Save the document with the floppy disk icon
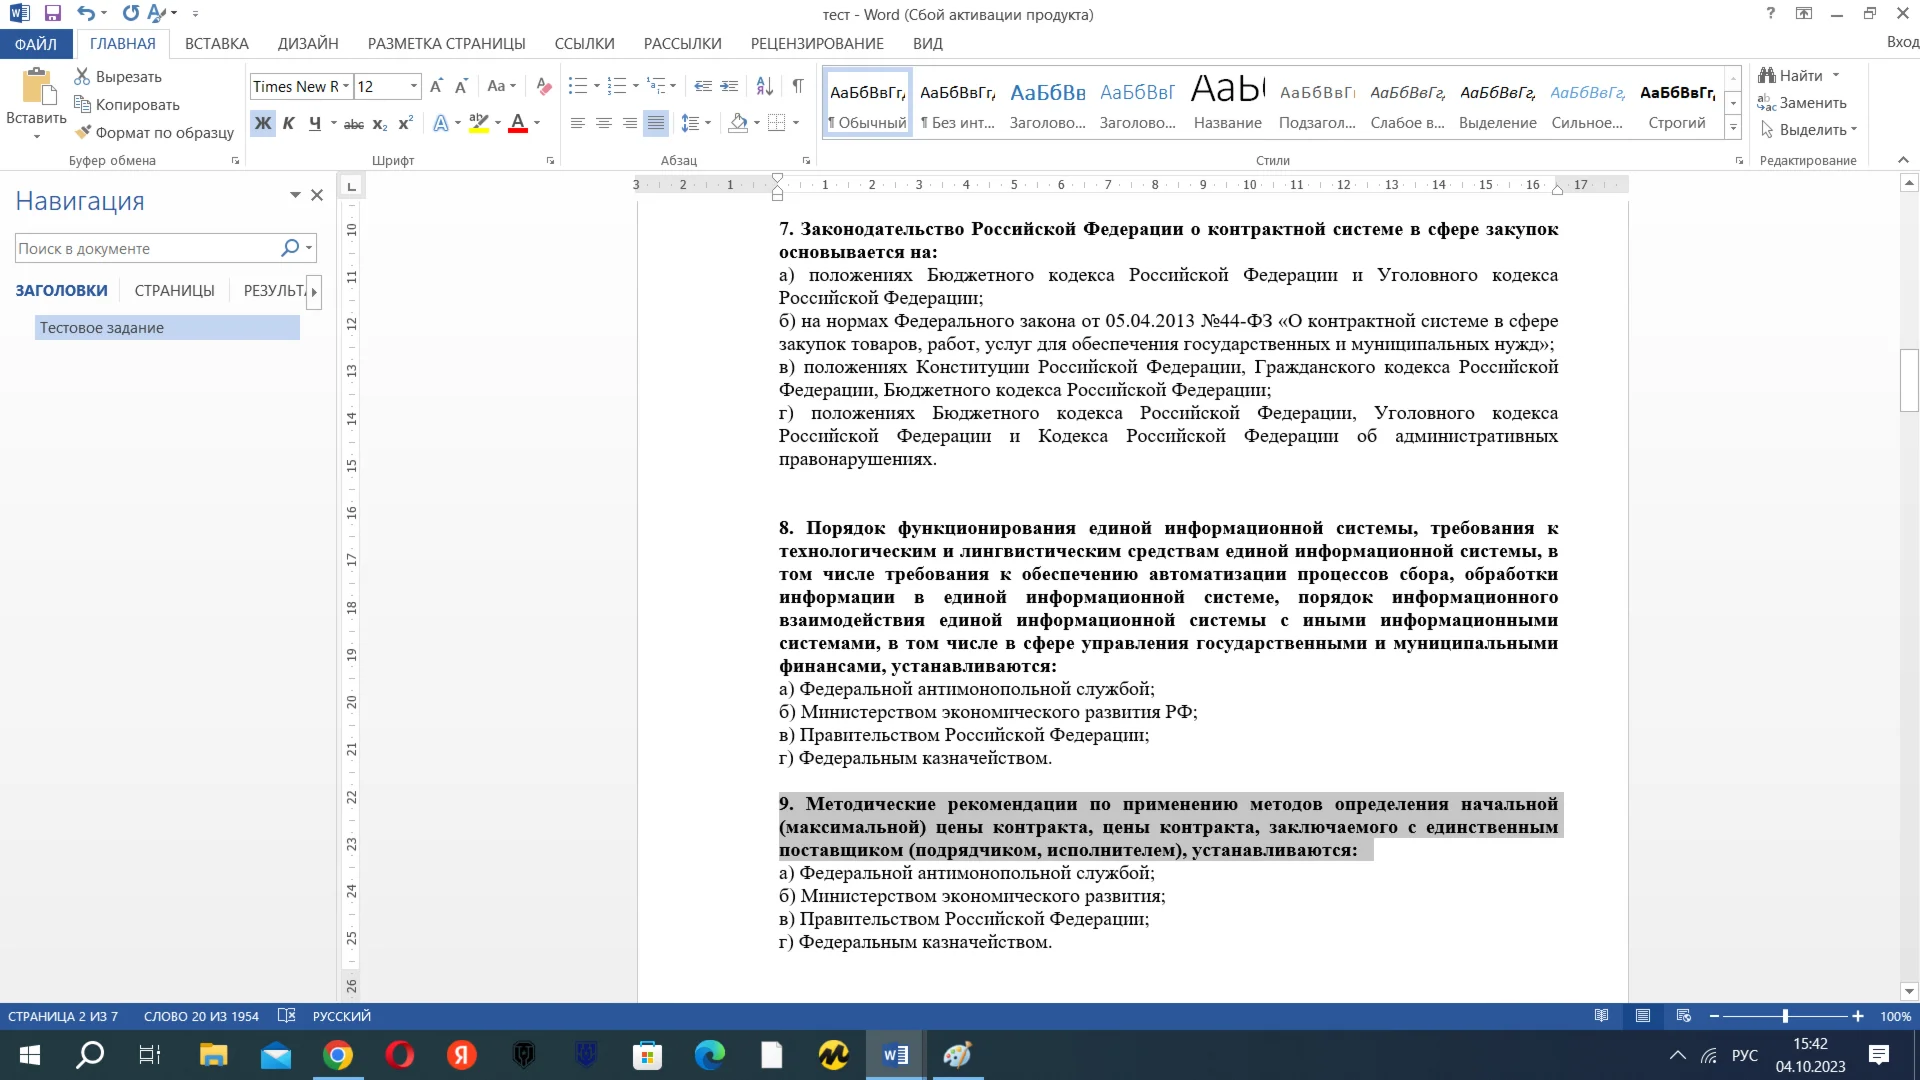1920x1080 pixels. tap(53, 14)
